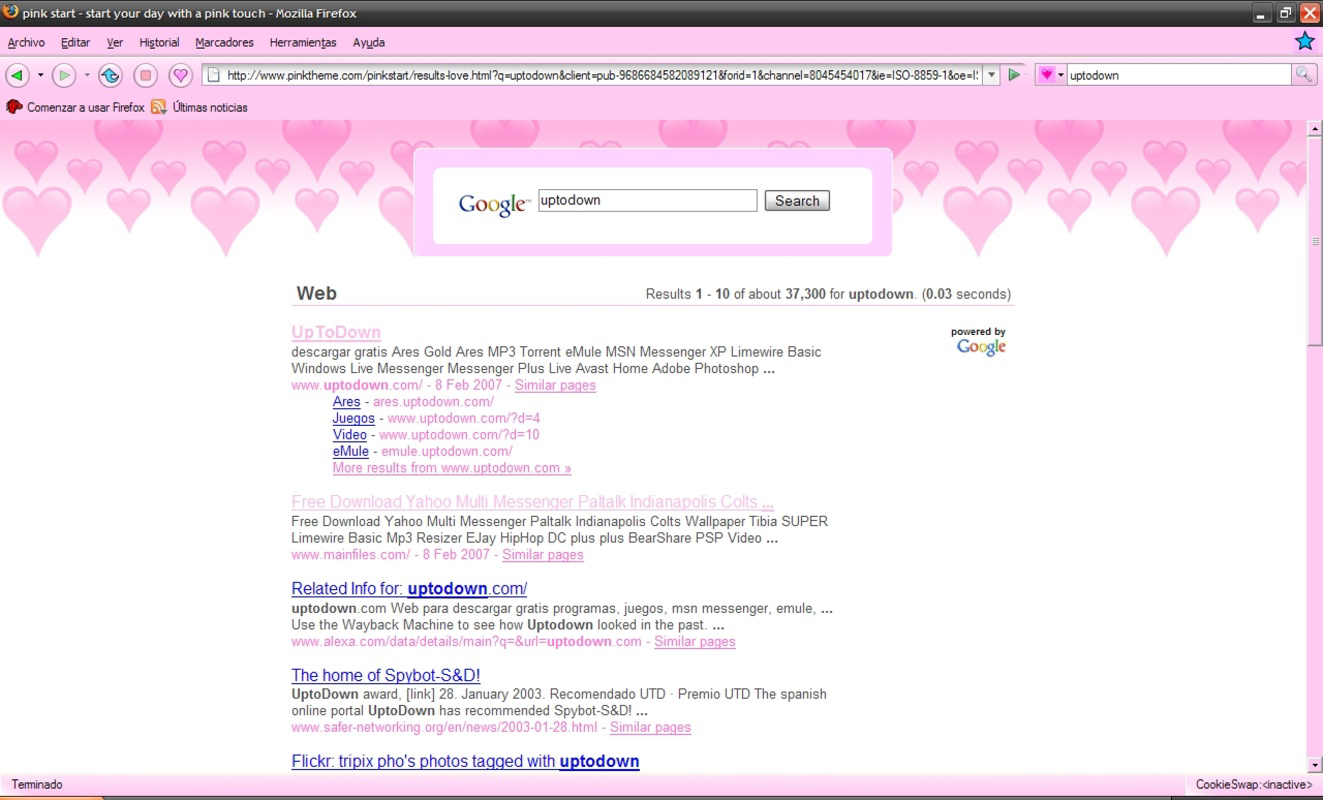This screenshot has height=800, width=1323.
Task: Open The home of Spybot-S&D! result
Action: [386, 675]
